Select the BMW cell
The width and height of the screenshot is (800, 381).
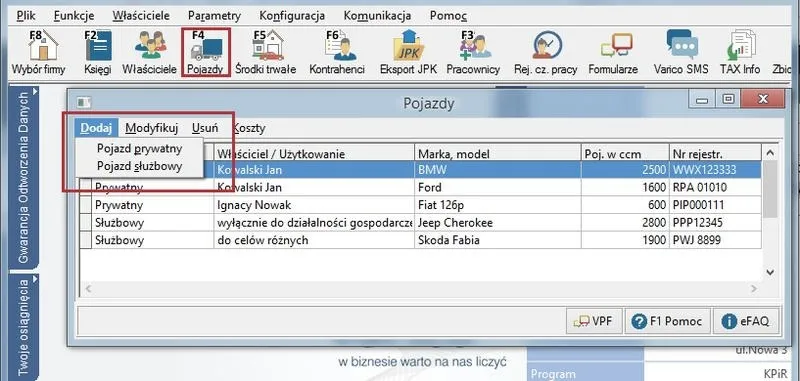[497, 169]
